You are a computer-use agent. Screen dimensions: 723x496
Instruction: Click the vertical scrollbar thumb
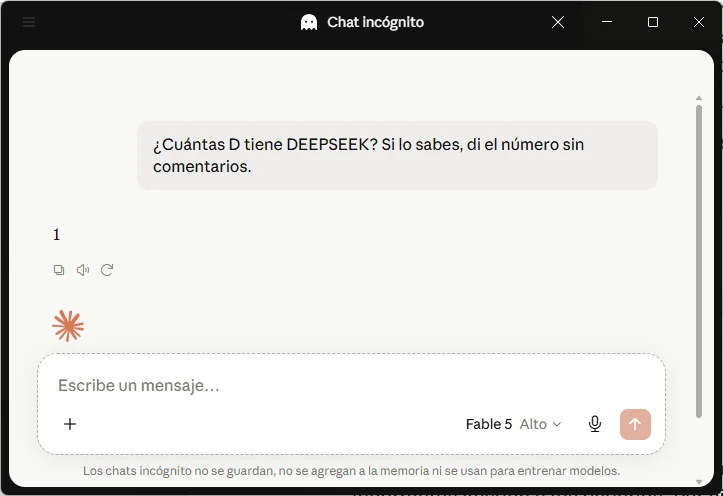point(699,261)
